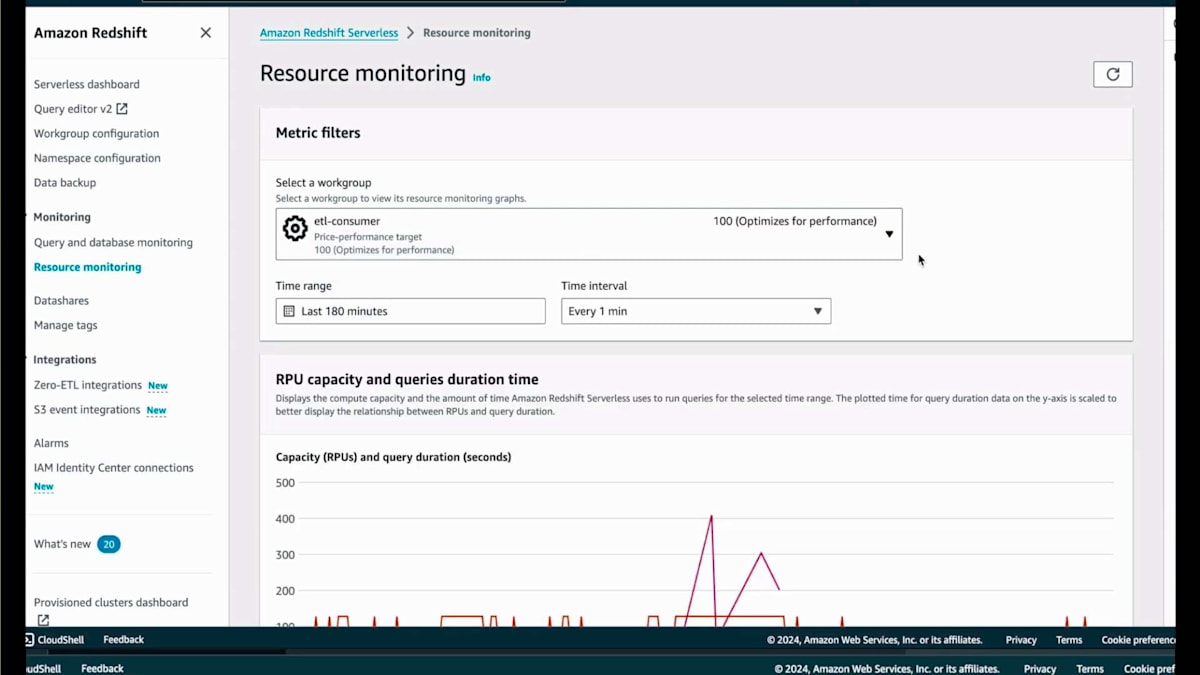Click RPU capacity and queries duration time heading
The height and width of the screenshot is (675, 1200).
point(407,380)
